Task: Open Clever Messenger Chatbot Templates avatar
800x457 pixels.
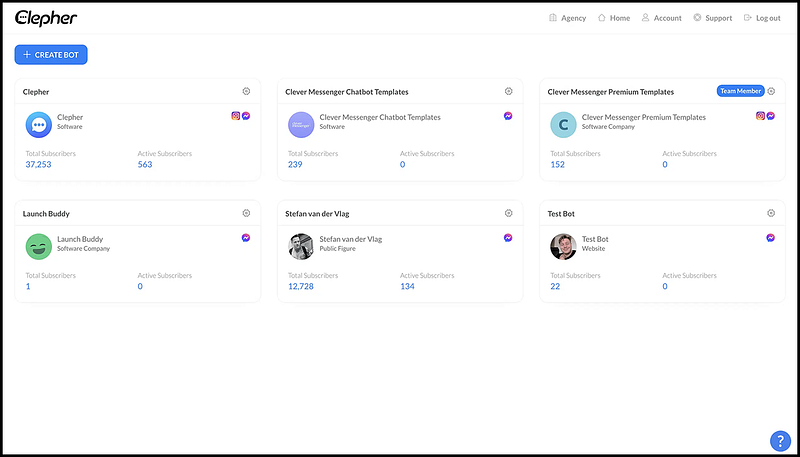Action: tap(301, 125)
